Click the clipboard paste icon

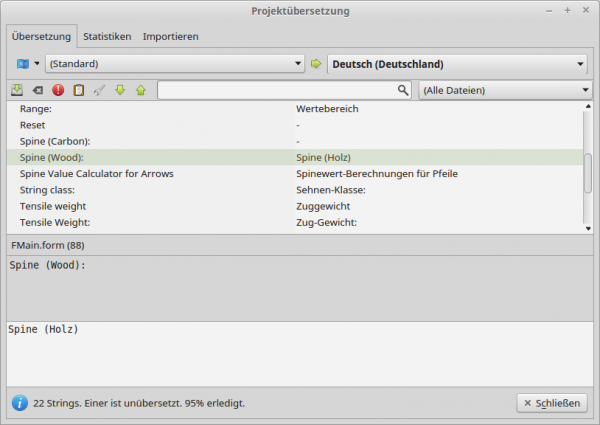pos(78,90)
